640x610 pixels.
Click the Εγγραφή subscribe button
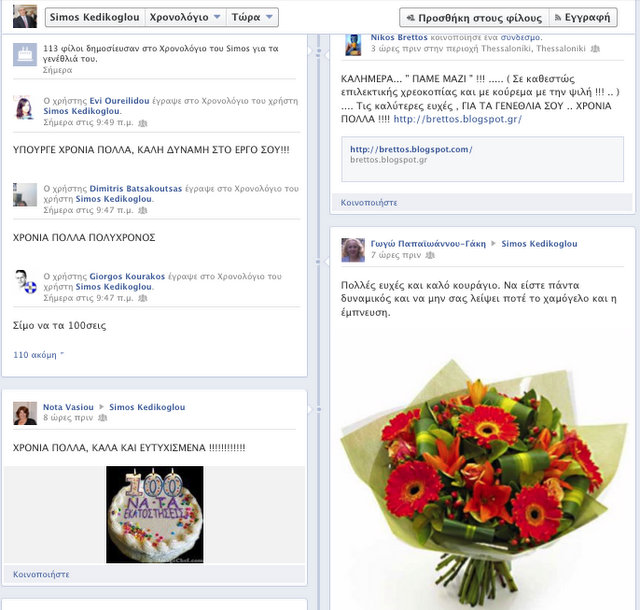[x=583, y=18]
